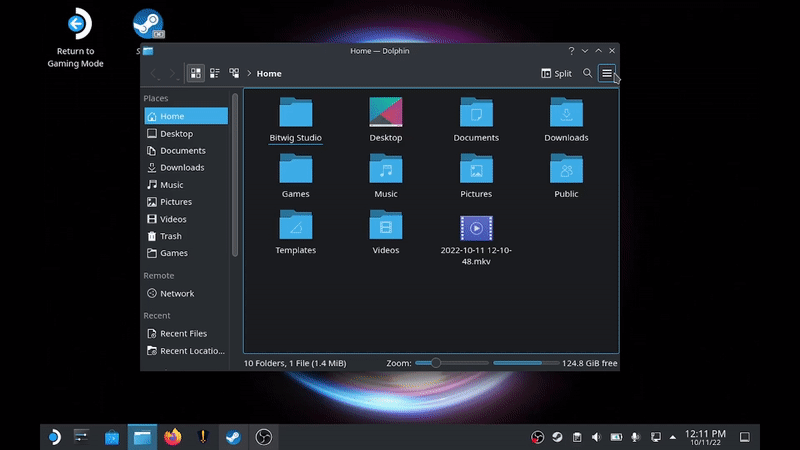Open OBS Studio from the taskbar

(x=263, y=437)
